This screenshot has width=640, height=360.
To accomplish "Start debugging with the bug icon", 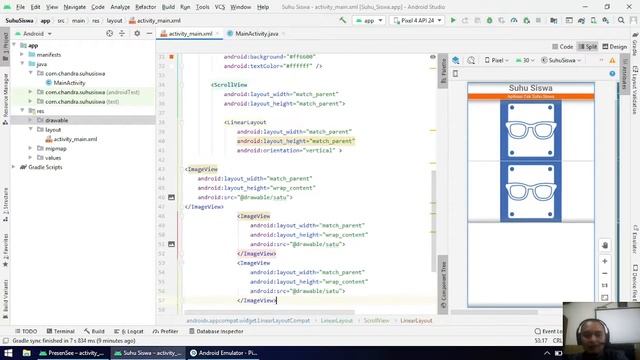I will coord(489,20).
